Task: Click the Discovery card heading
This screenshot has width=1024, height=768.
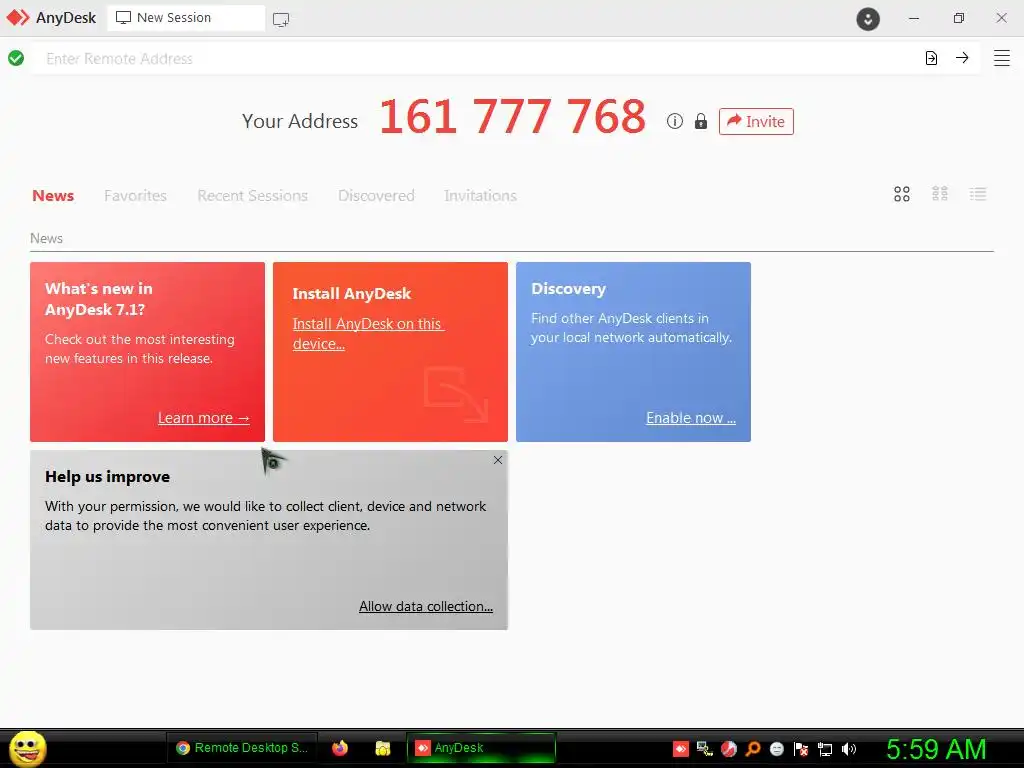Action: [x=568, y=289]
